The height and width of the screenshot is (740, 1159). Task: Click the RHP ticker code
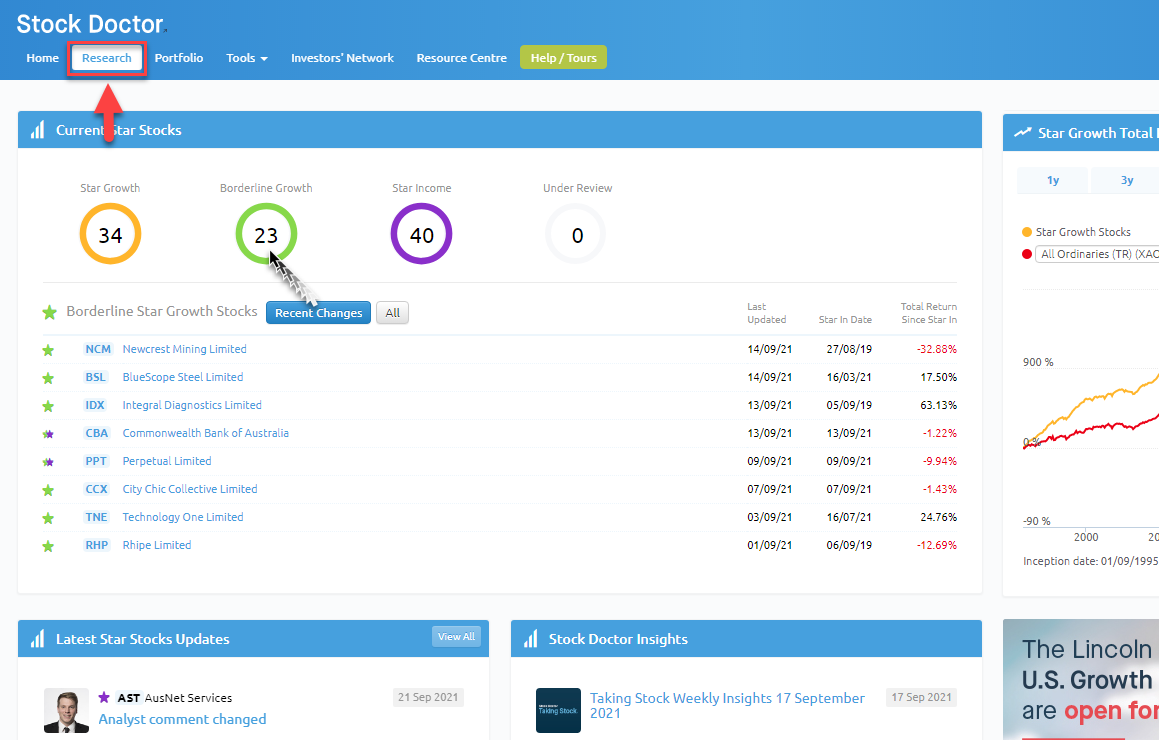point(97,546)
